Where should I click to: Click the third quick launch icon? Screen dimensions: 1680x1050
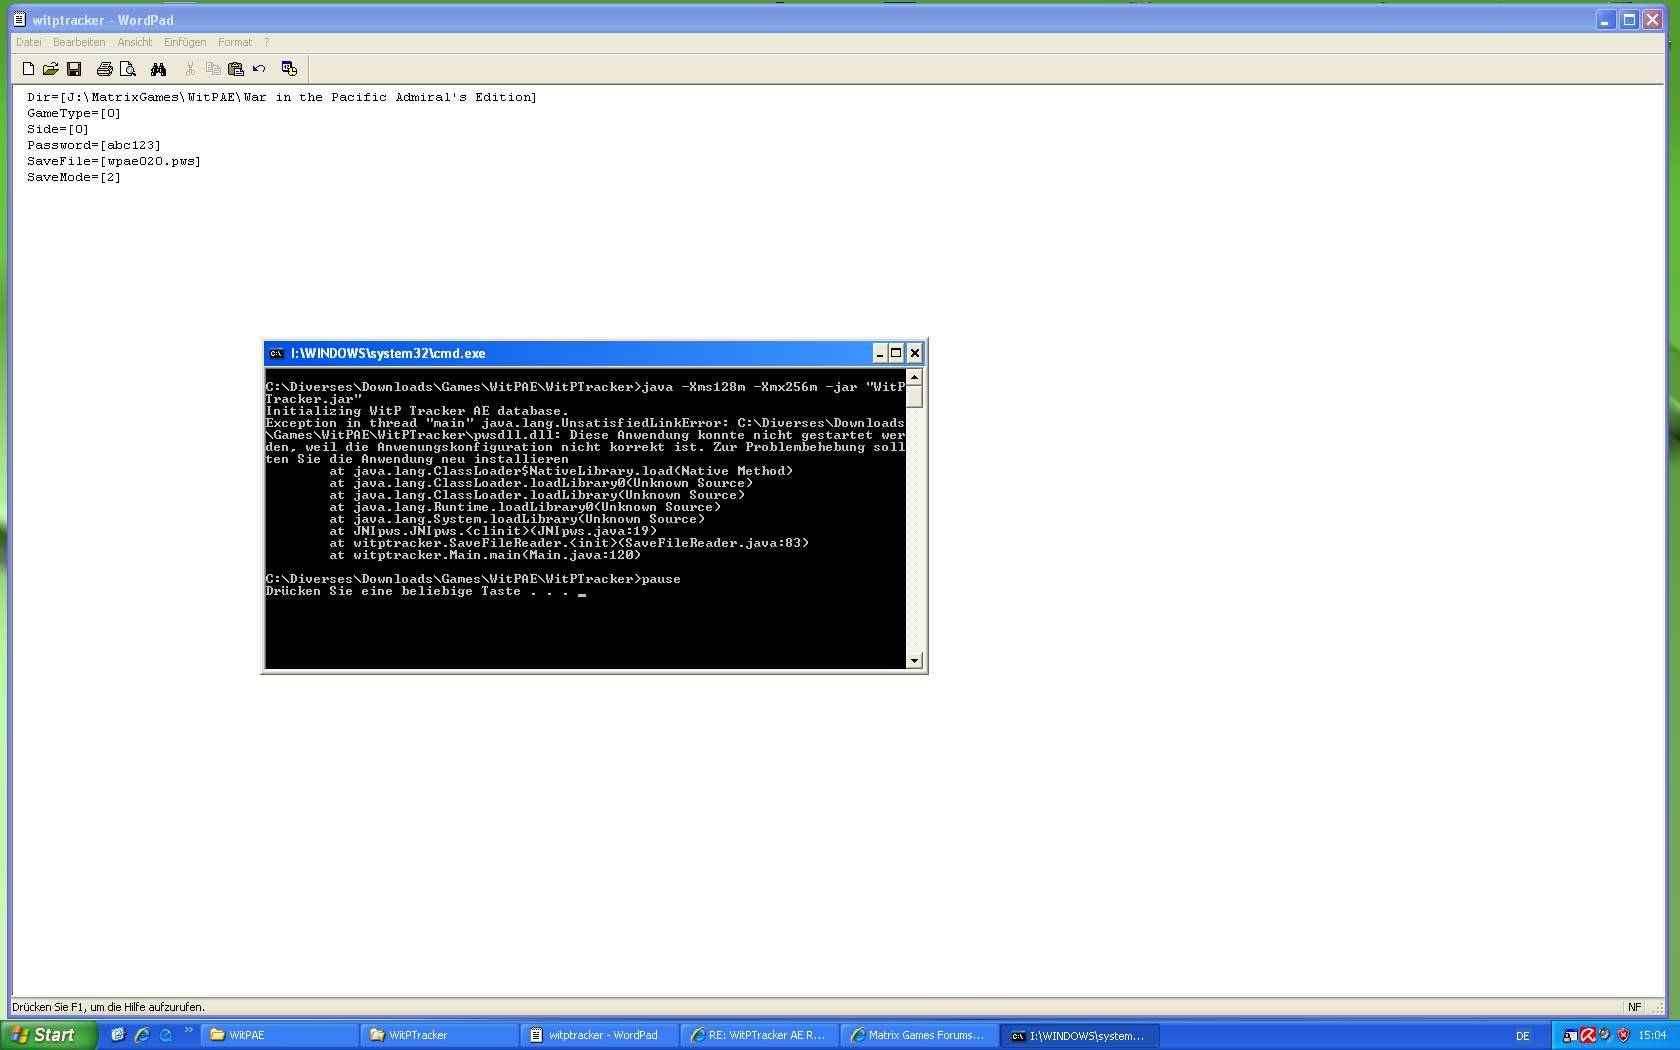point(166,1035)
